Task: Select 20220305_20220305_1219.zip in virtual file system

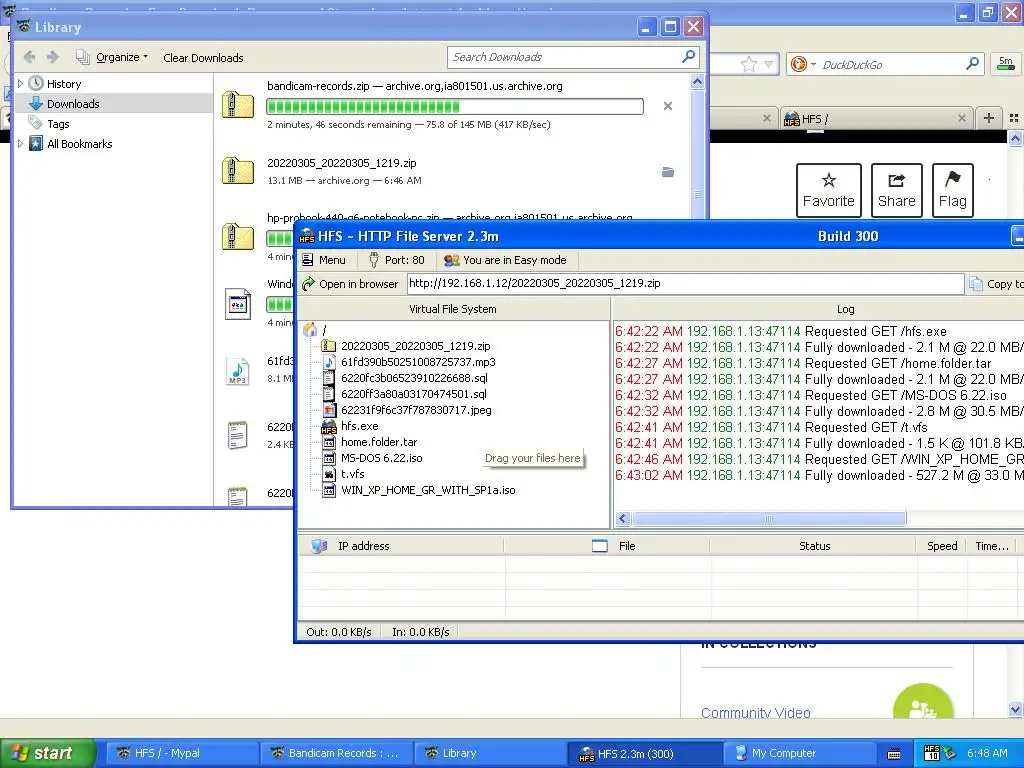Action: point(415,346)
